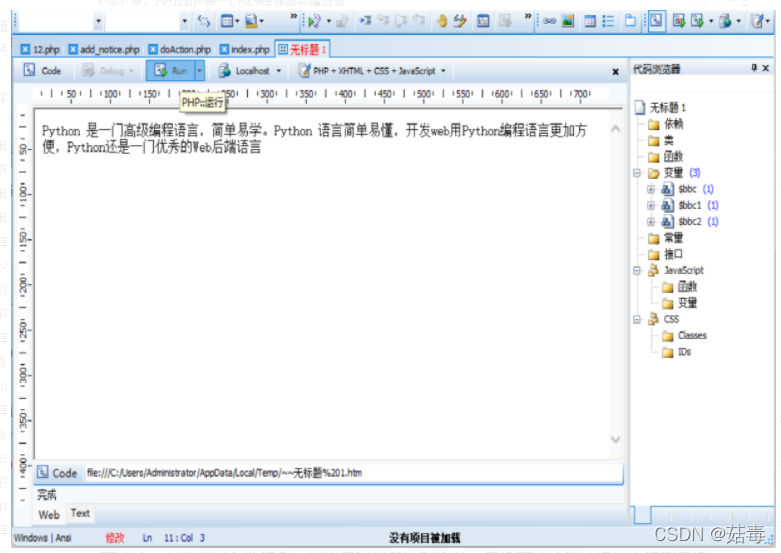This screenshot has width=781, height=553.
Task: Toggle the highlighted preview icon in top toolbar
Action: [x=656, y=21]
